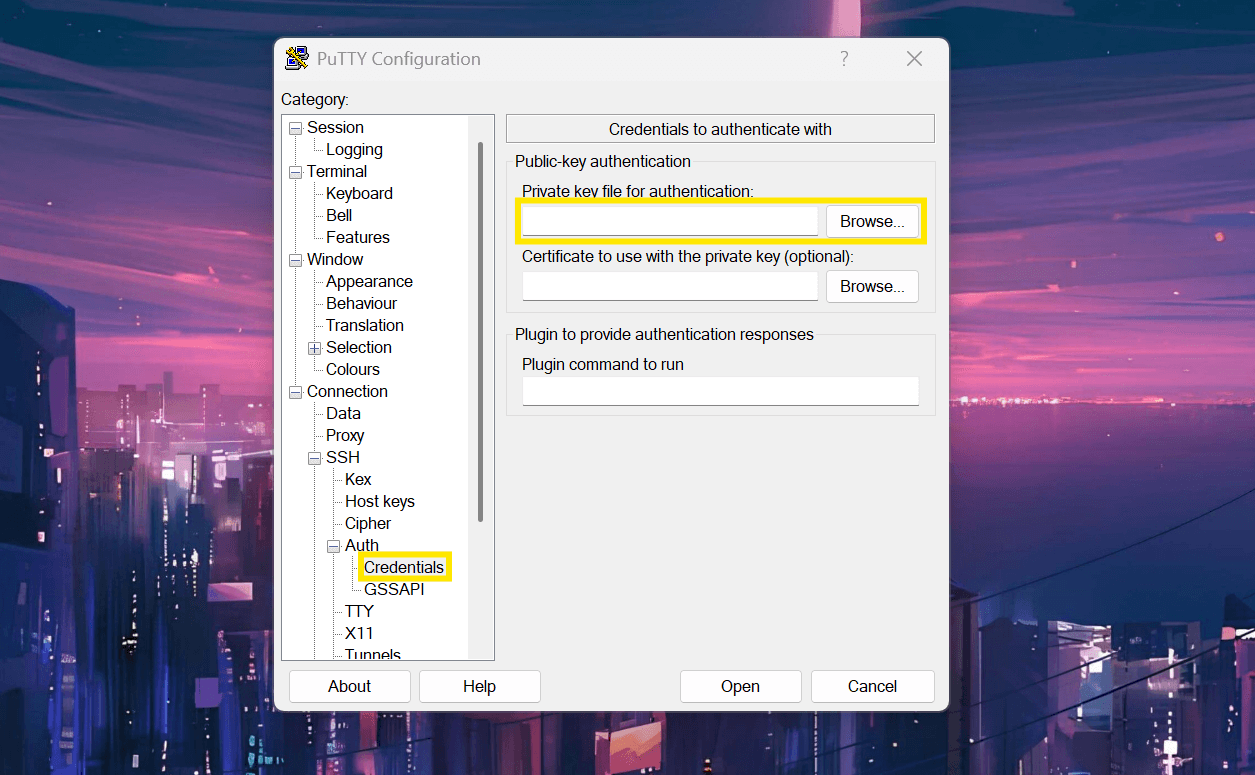
Task: Open the Kex settings
Action: click(358, 479)
